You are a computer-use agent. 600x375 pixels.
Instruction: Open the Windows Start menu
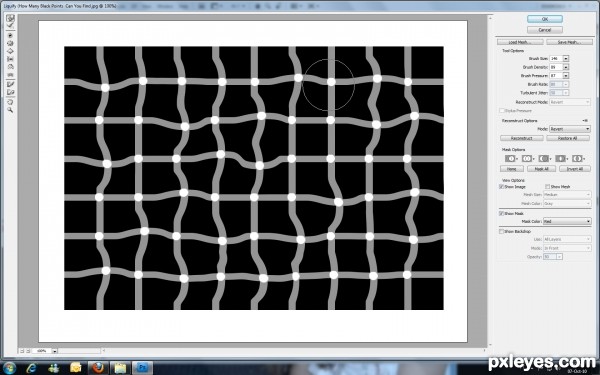(x=9, y=368)
